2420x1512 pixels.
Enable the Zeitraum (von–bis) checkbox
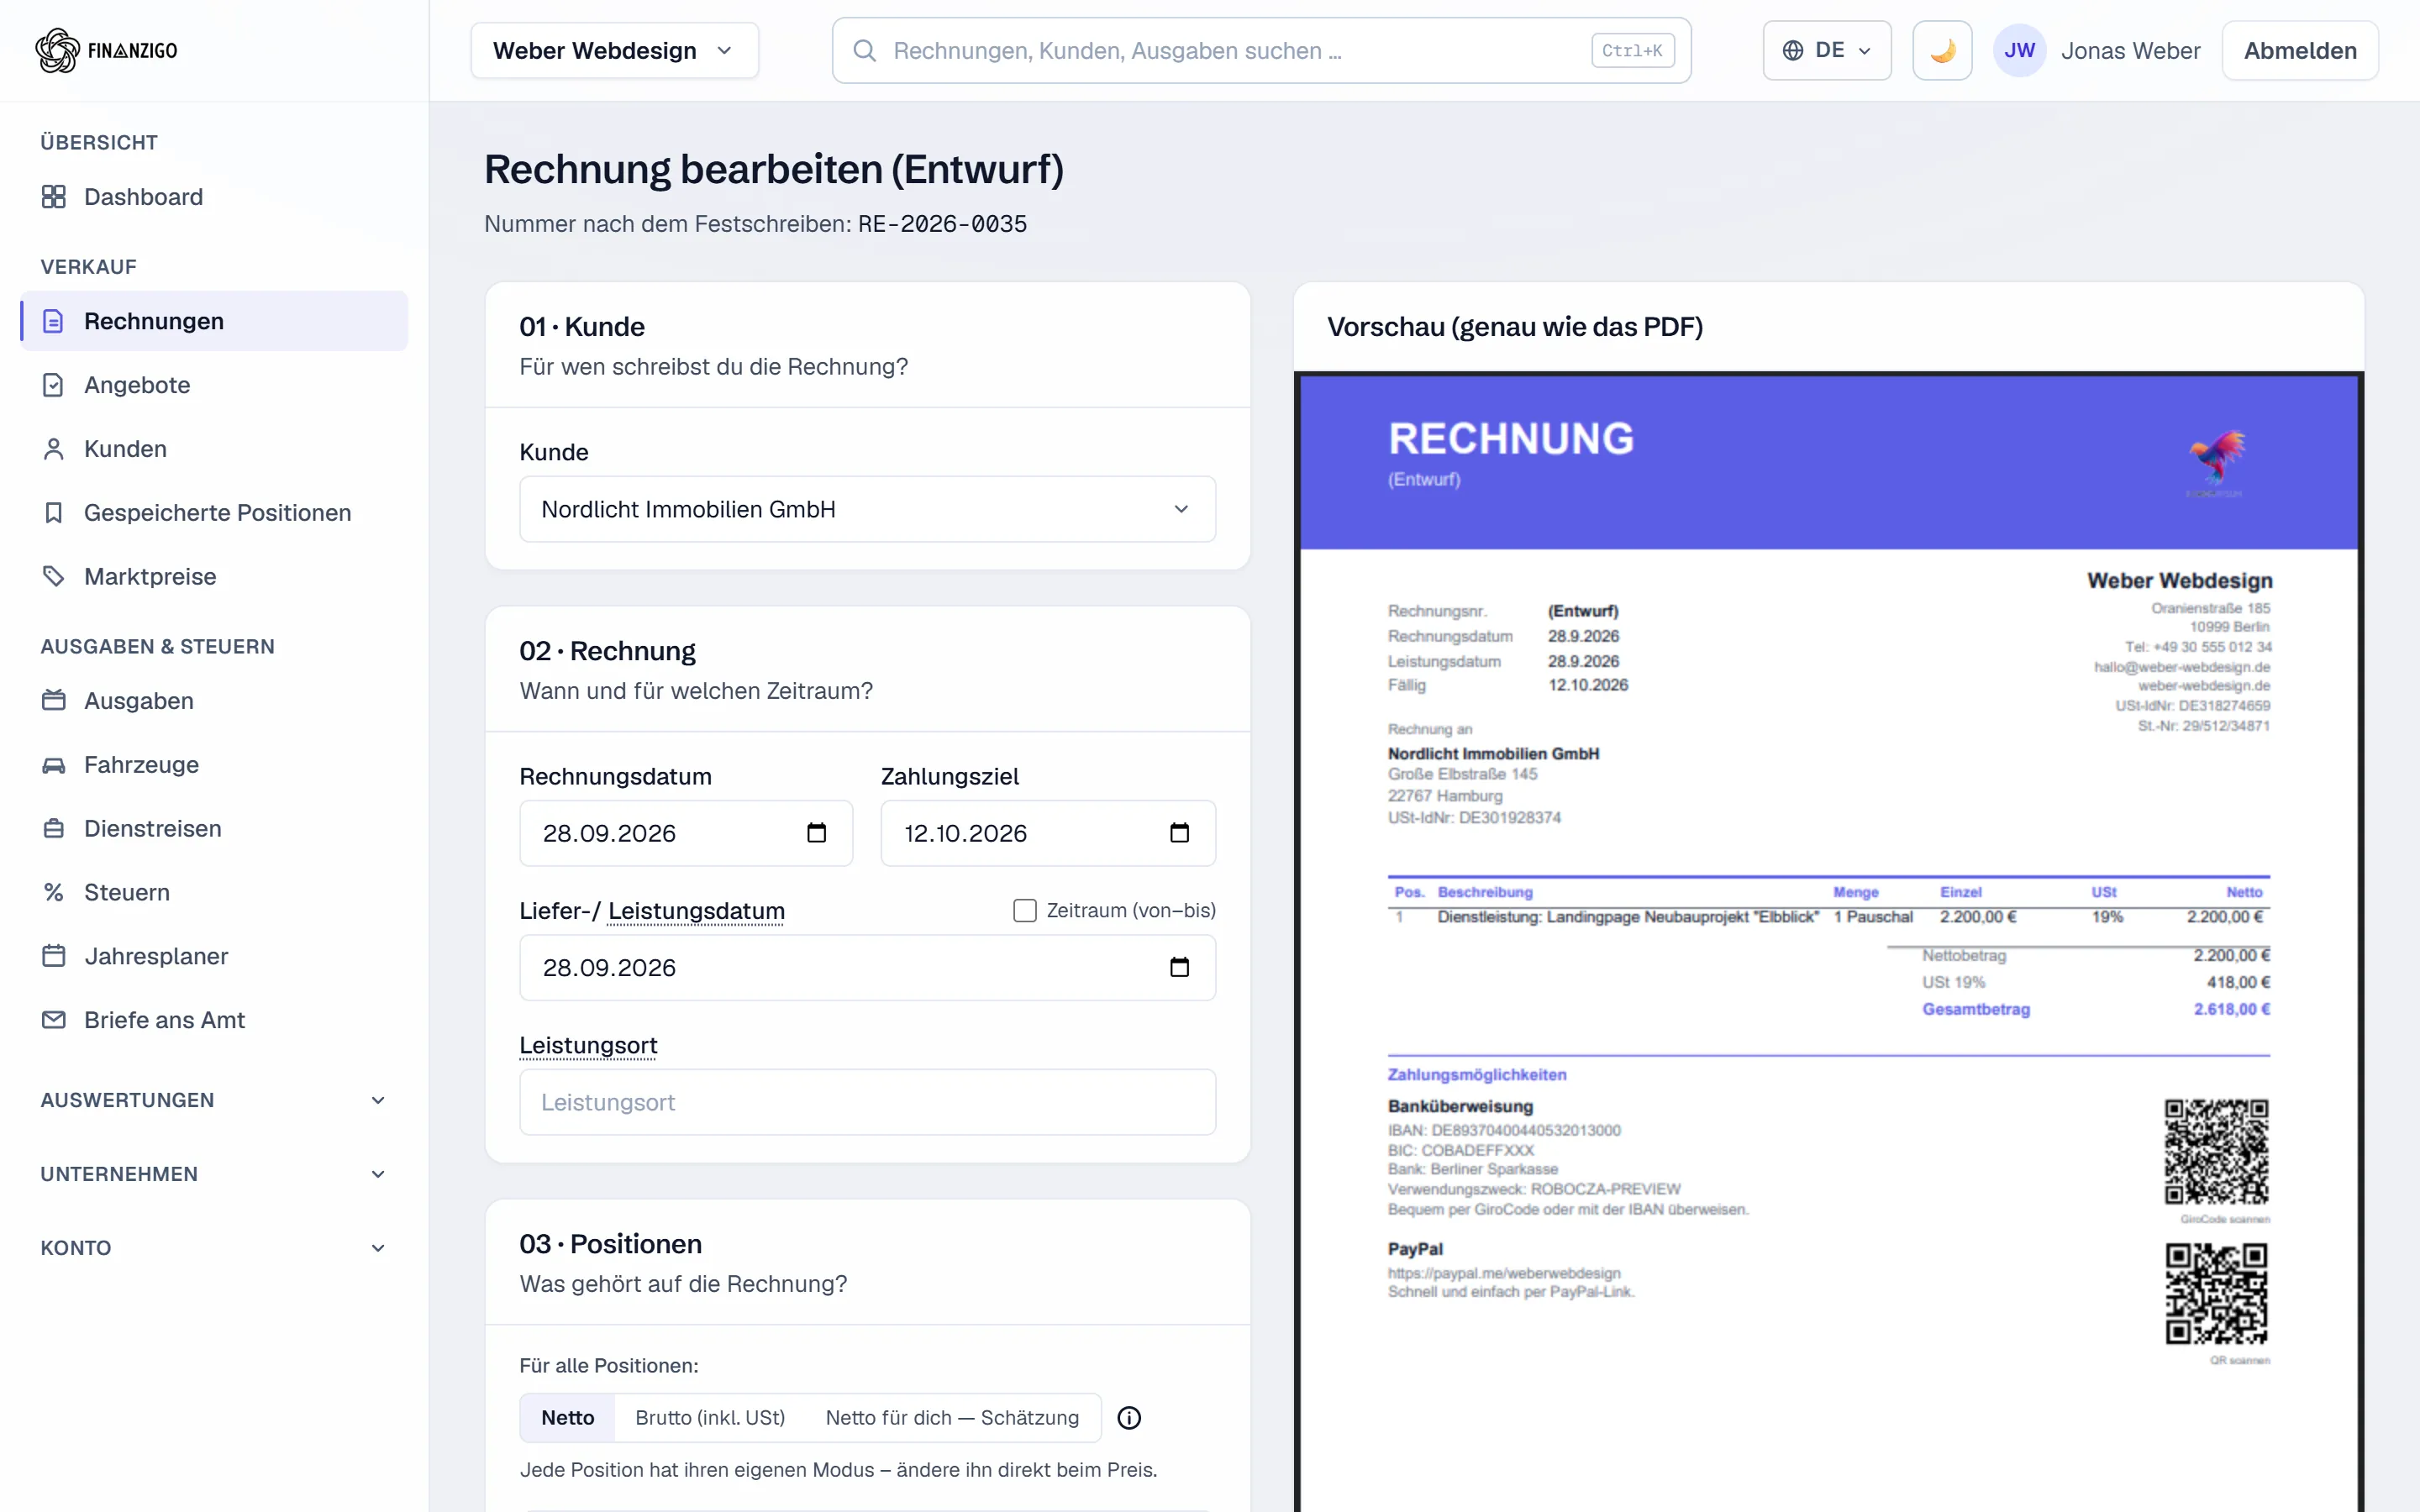(x=1025, y=910)
